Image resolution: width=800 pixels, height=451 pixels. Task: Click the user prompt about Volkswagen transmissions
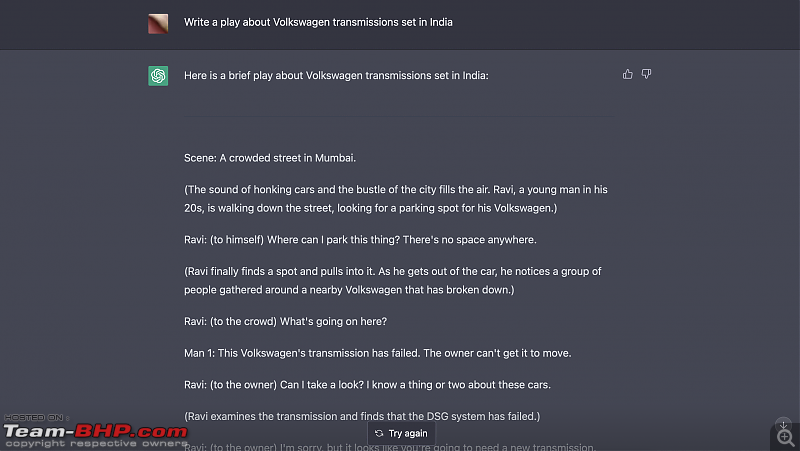click(x=318, y=22)
